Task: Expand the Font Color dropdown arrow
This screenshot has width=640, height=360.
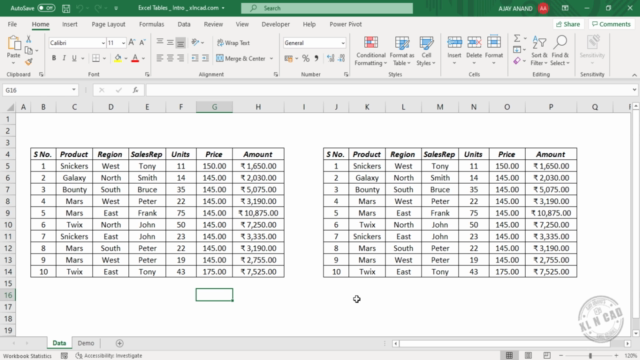Action: click(143, 58)
